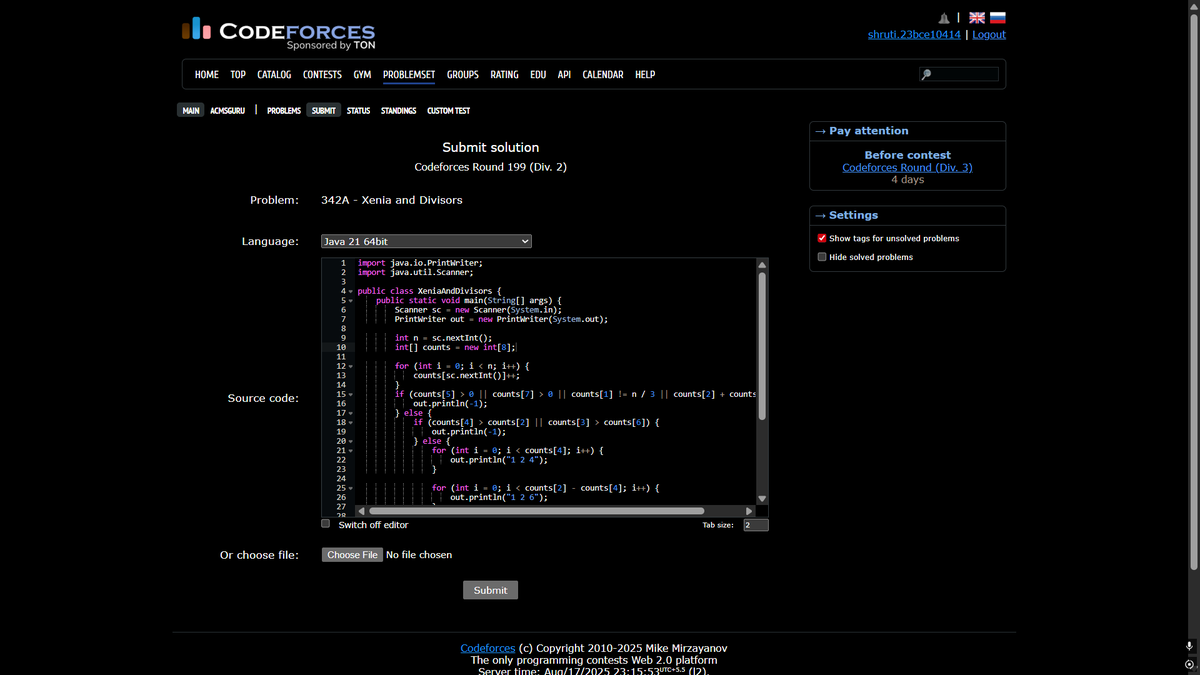Select the SUBMIT tab
The height and width of the screenshot is (675, 1200).
click(x=324, y=110)
